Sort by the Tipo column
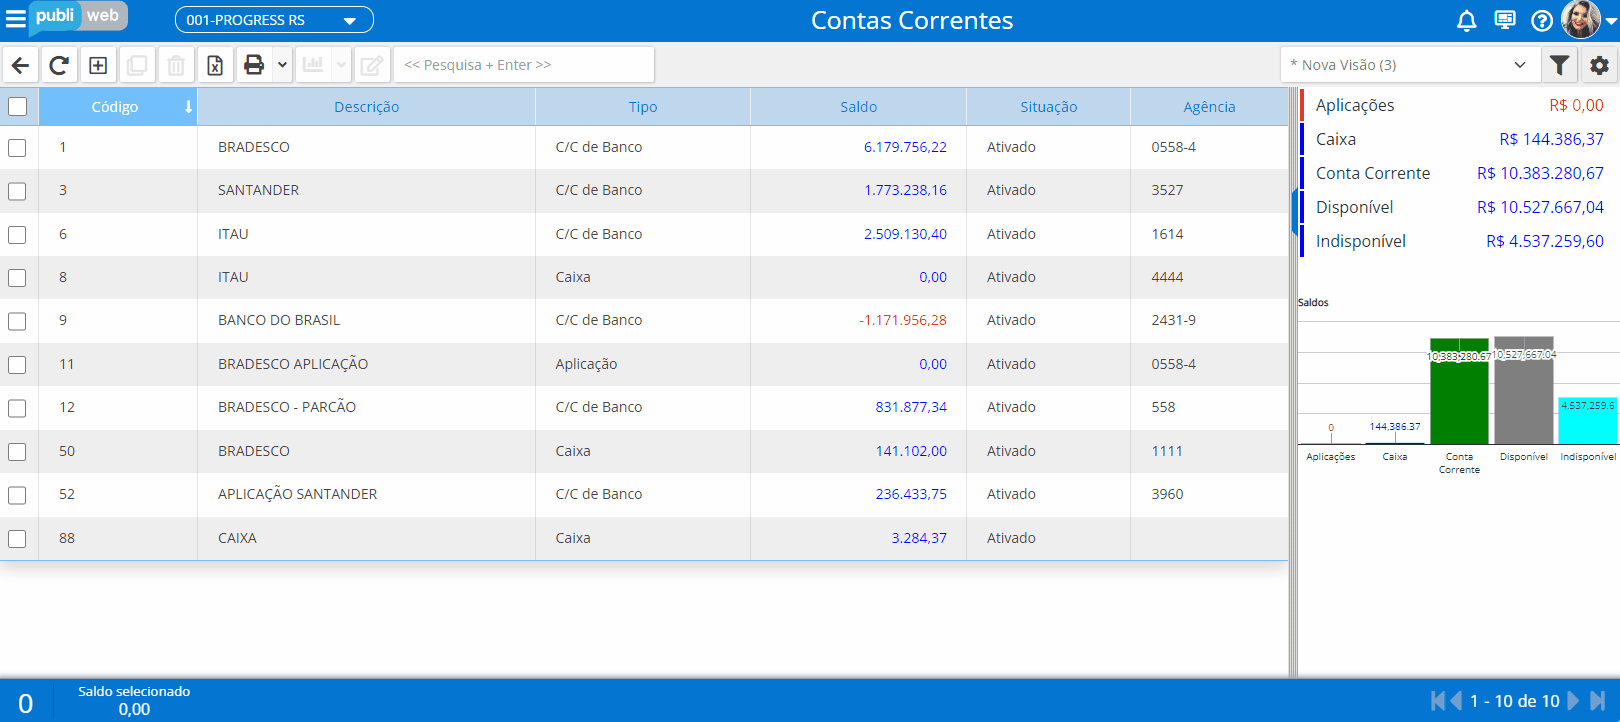 [643, 107]
